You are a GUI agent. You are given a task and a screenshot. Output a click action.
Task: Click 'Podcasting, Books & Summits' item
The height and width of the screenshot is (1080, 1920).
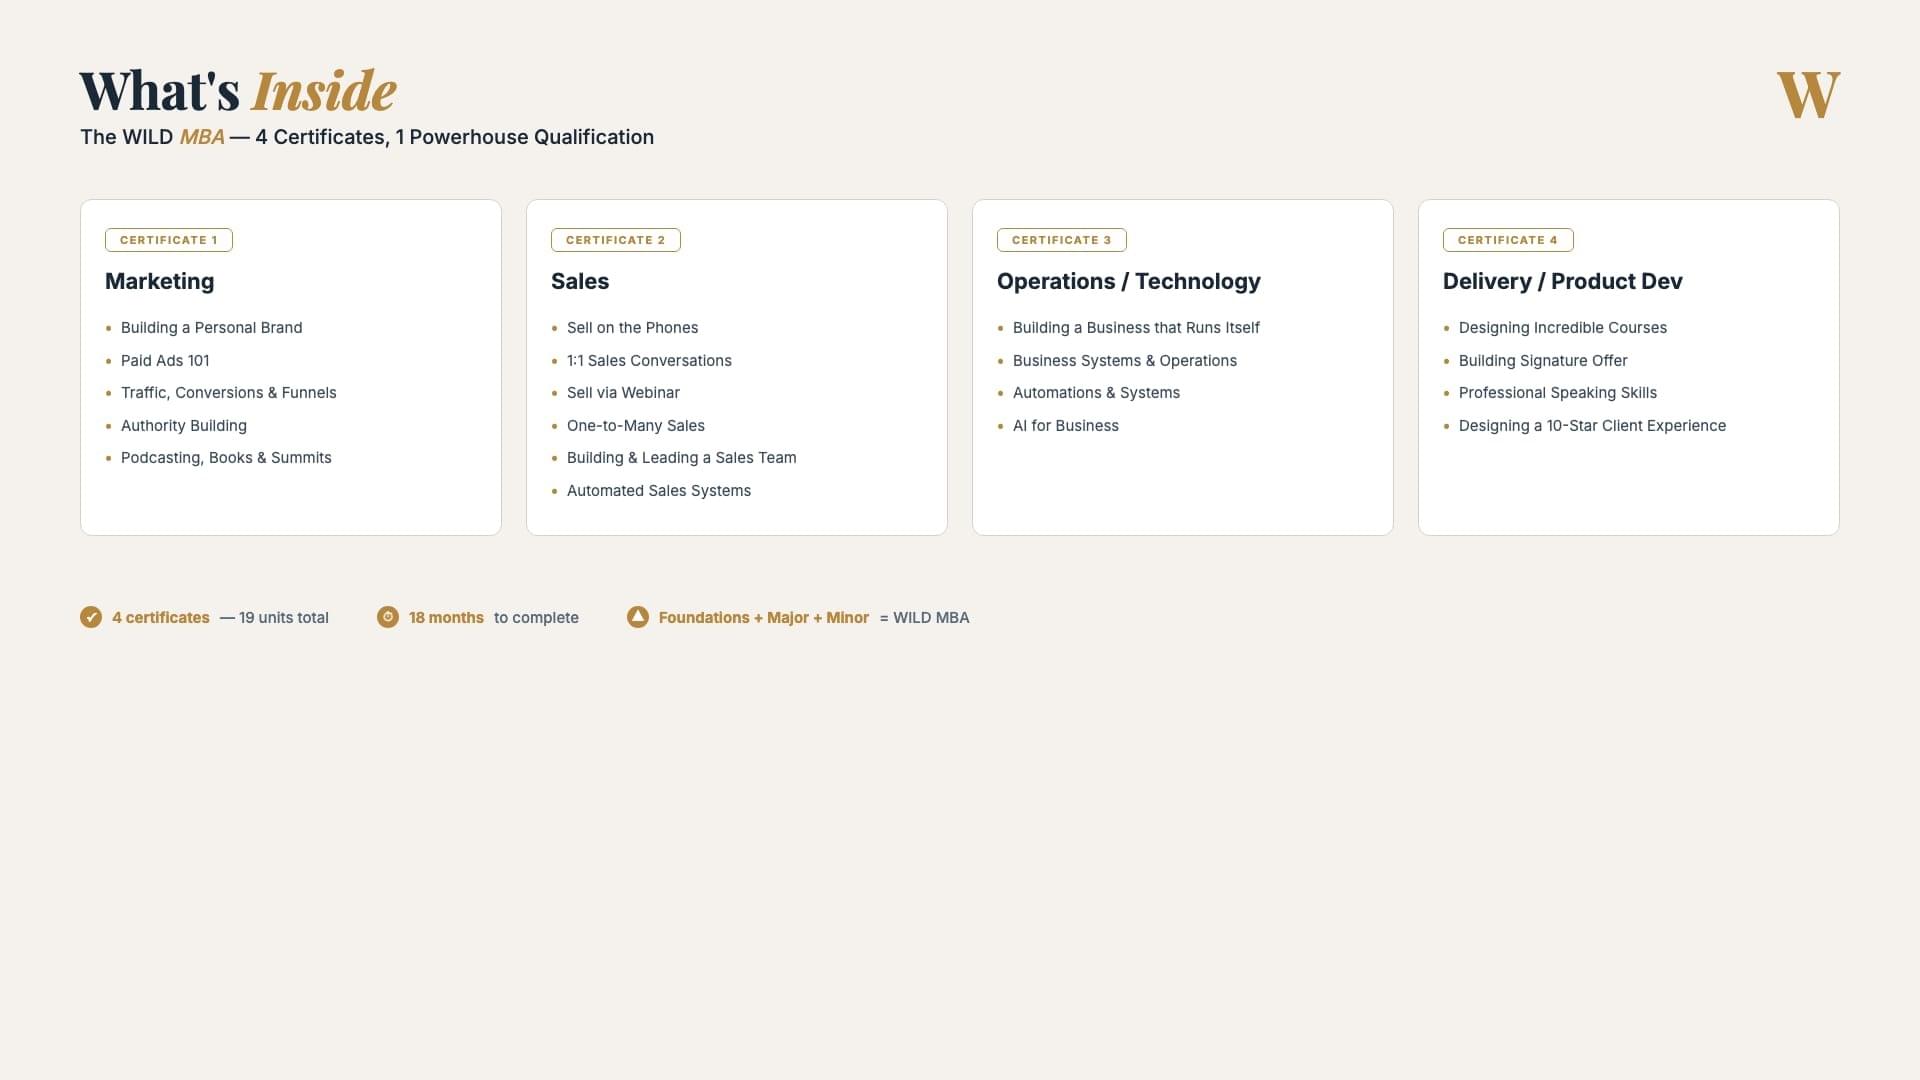tap(226, 458)
